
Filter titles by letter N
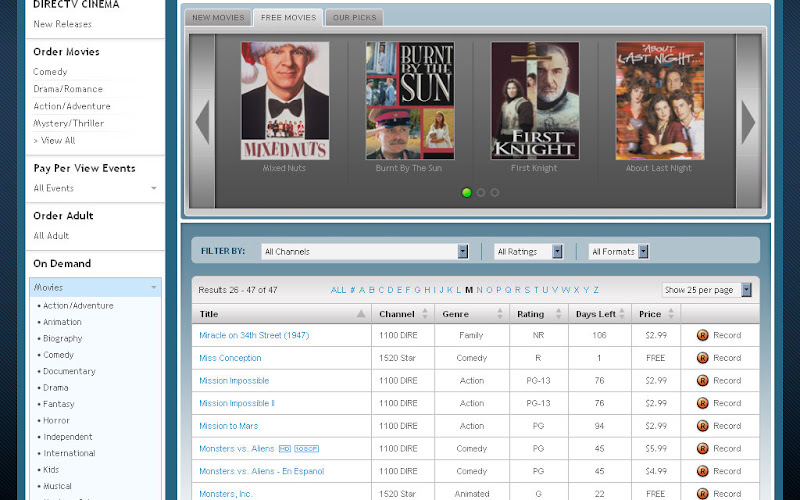pos(479,290)
